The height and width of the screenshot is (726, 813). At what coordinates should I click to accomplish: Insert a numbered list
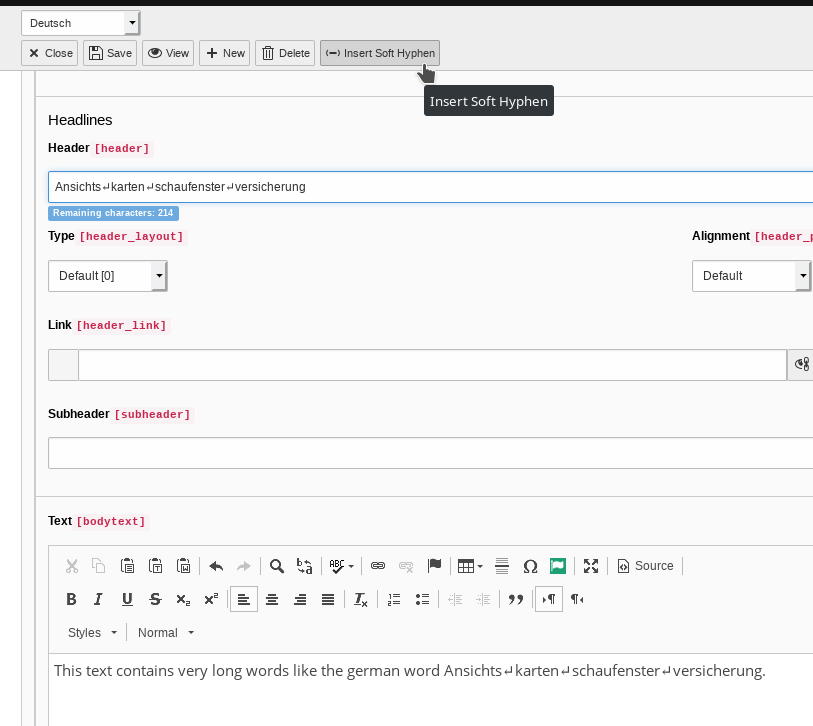click(x=394, y=600)
